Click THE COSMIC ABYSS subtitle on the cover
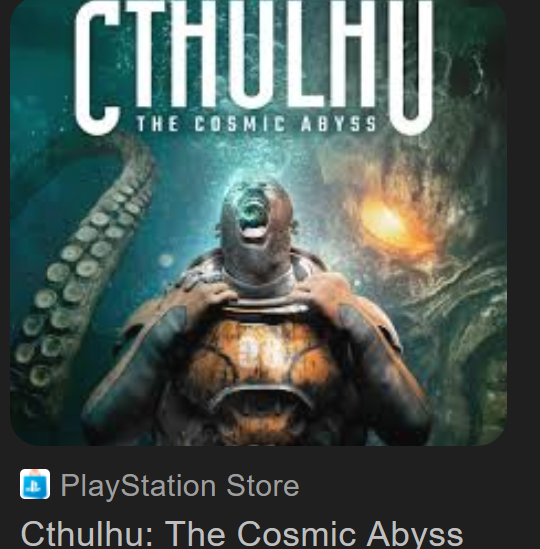This screenshot has width=540, height=549. [x=257, y=124]
